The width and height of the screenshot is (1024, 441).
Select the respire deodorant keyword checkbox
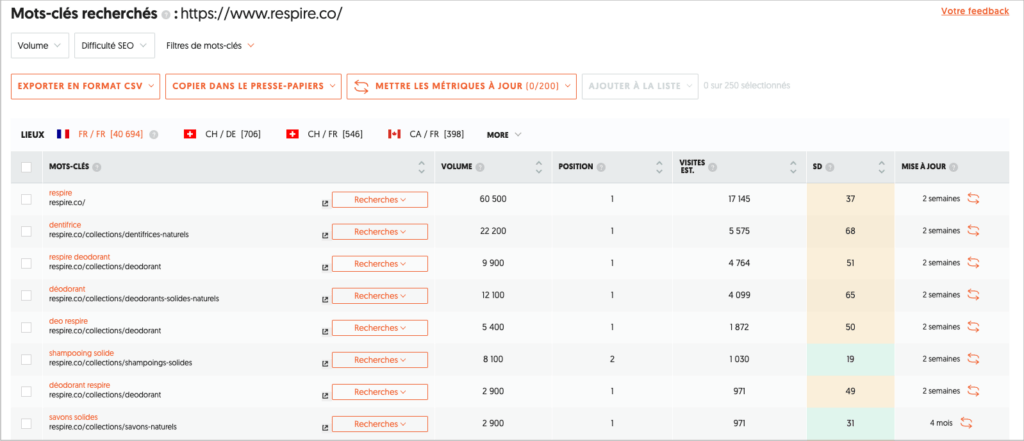pyautogui.click(x=26, y=263)
